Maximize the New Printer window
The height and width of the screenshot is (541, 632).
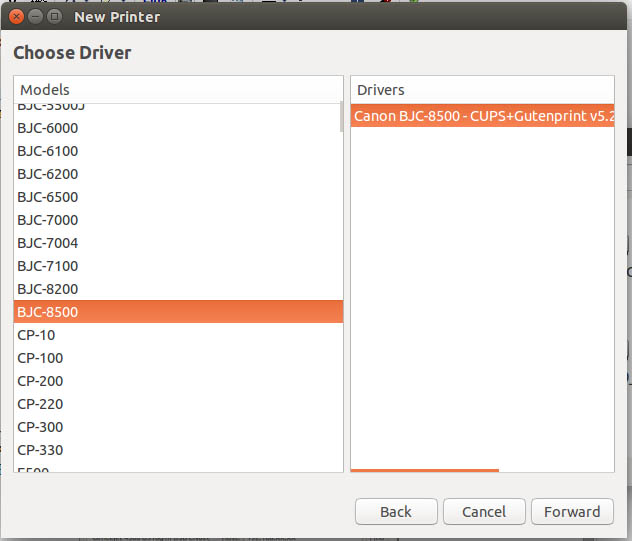54,17
